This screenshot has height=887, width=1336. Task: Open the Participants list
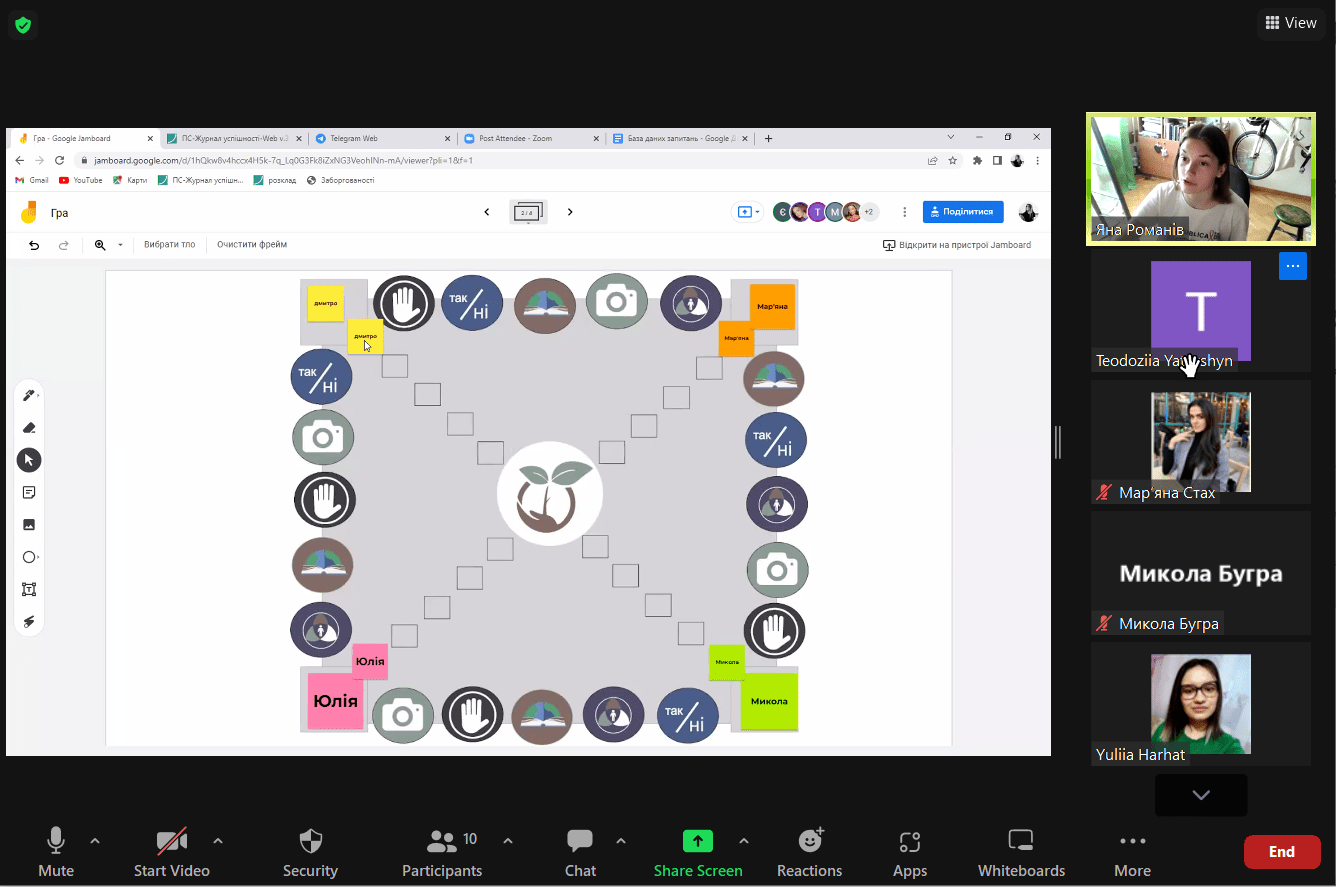[x=442, y=841]
